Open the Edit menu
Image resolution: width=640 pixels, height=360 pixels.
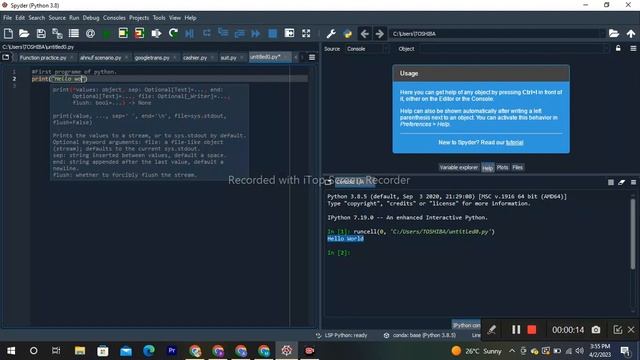[x=20, y=18]
